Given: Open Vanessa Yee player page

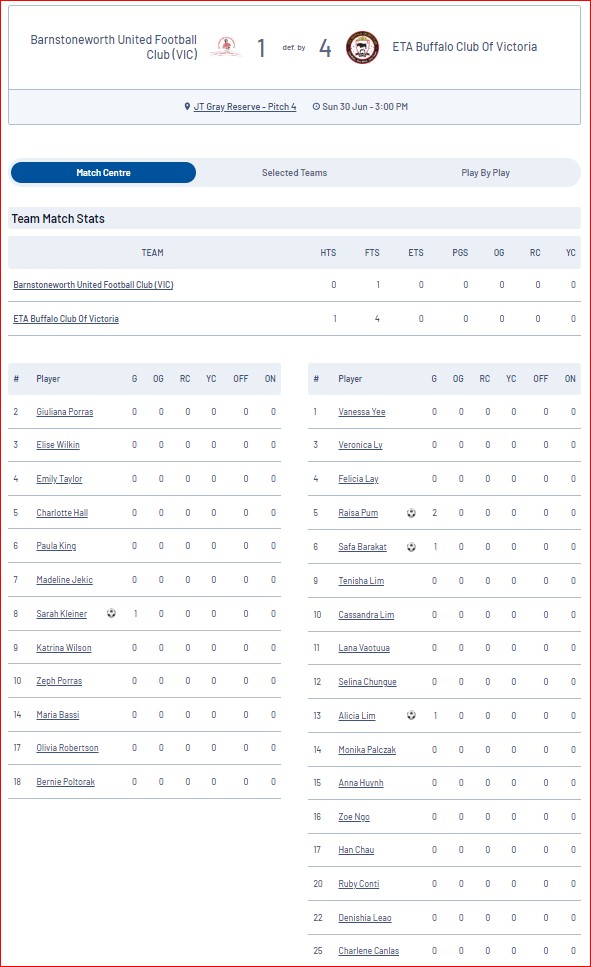Looking at the screenshot, I should (362, 412).
